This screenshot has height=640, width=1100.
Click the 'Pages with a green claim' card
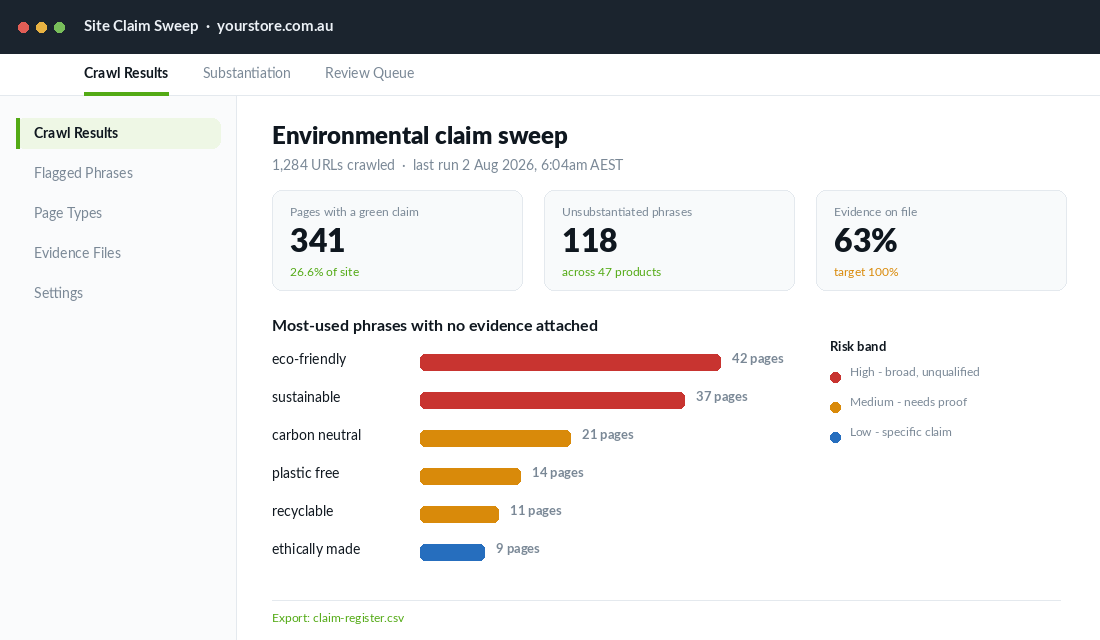pyautogui.click(x=397, y=241)
